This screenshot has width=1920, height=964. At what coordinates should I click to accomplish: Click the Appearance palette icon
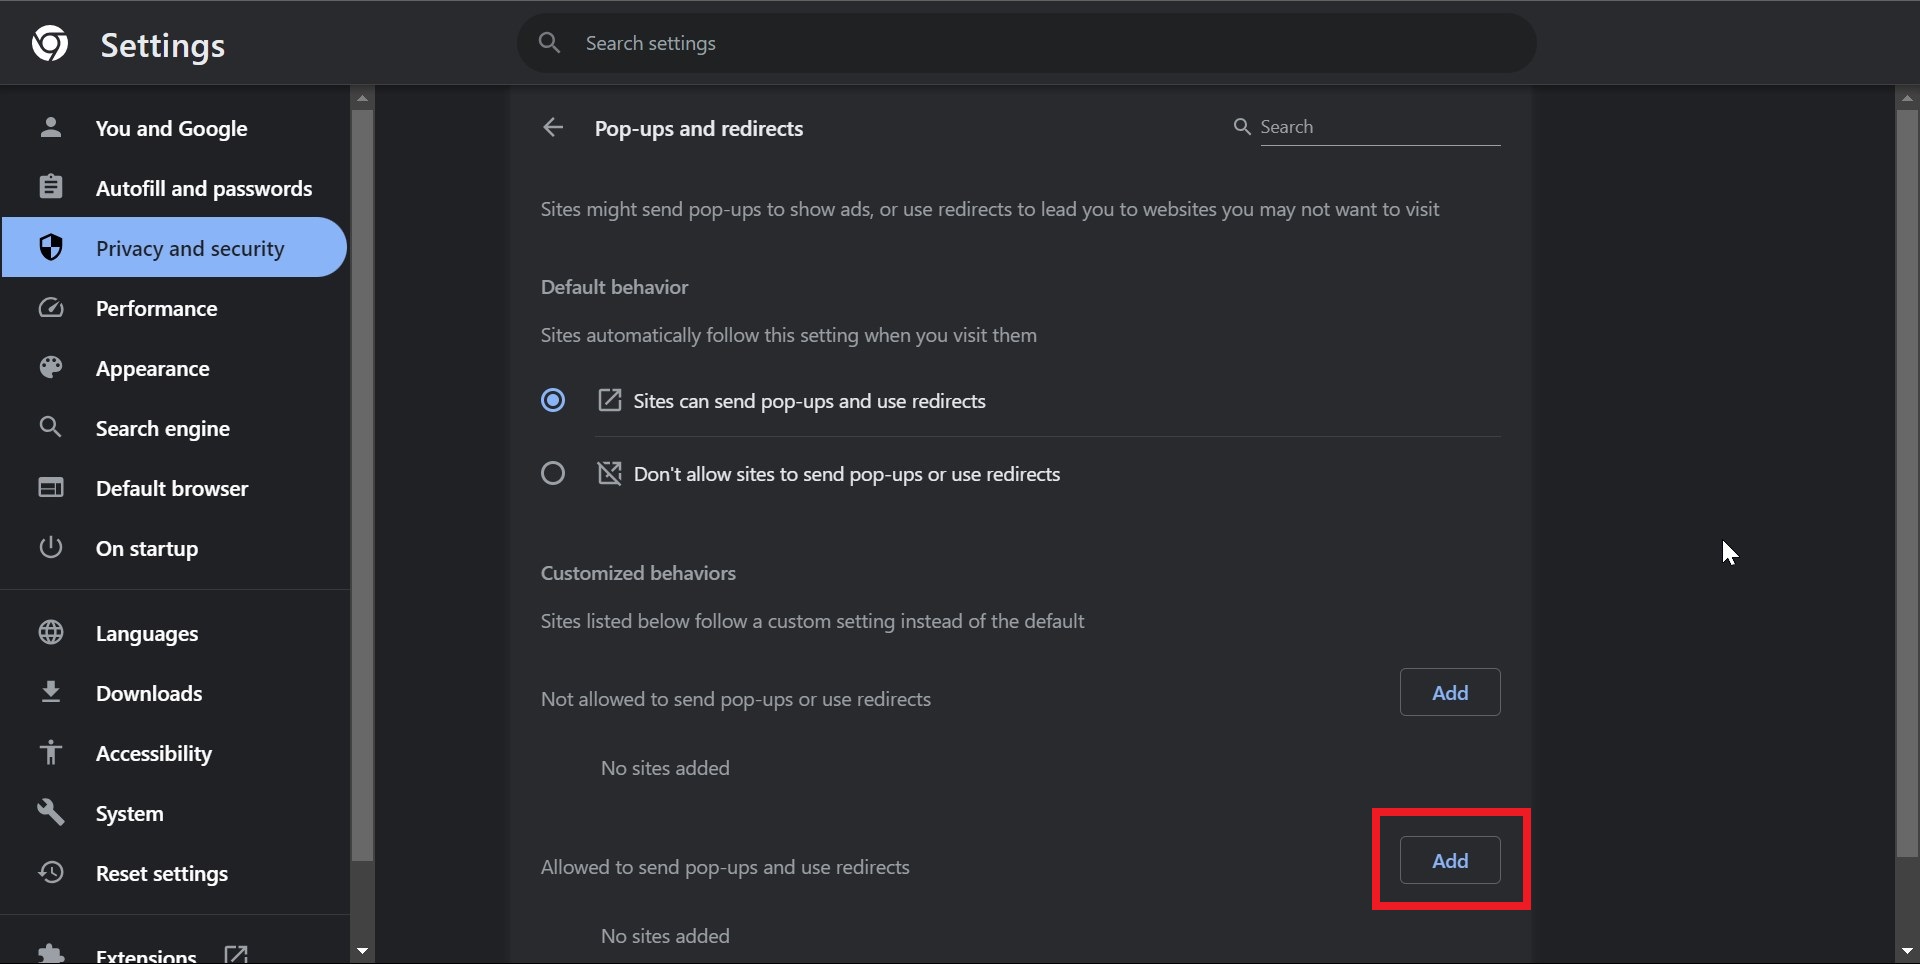pyautogui.click(x=51, y=368)
